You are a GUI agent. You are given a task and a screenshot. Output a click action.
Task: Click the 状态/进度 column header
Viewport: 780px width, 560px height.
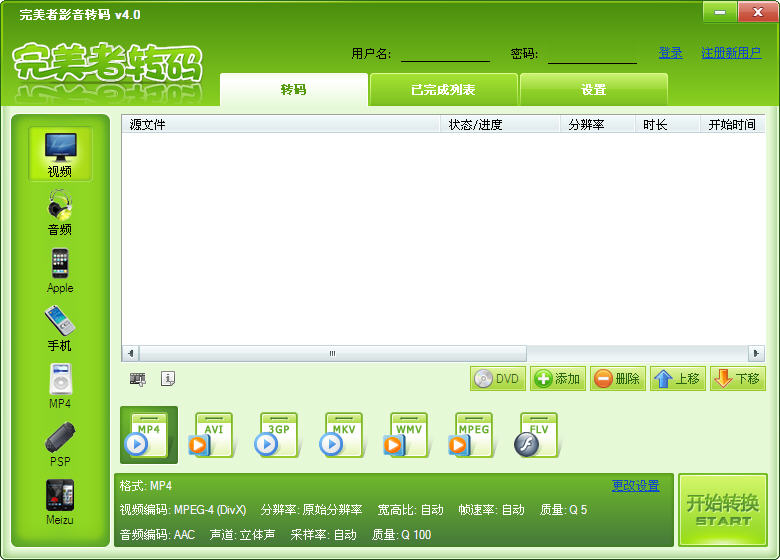coord(500,124)
